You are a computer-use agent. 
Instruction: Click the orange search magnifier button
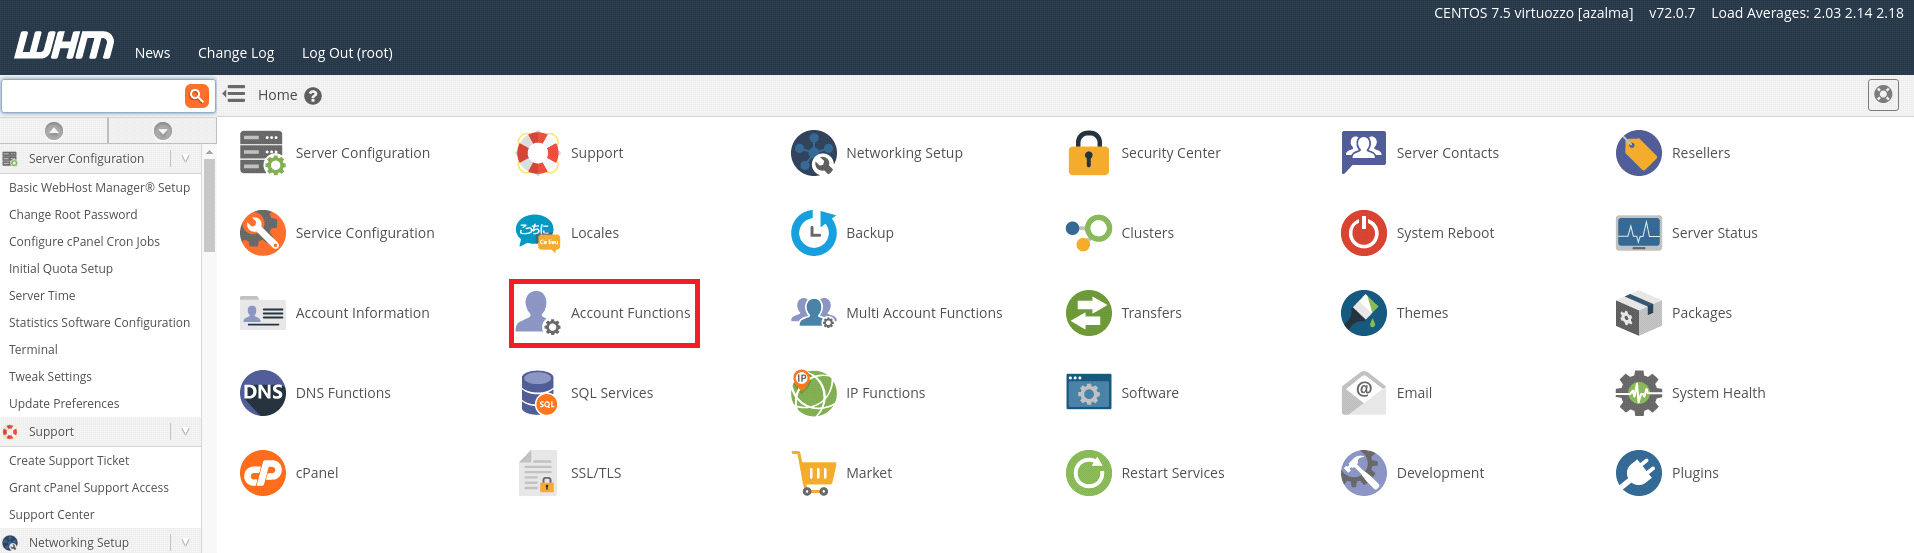pyautogui.click(x=197, y=96)
